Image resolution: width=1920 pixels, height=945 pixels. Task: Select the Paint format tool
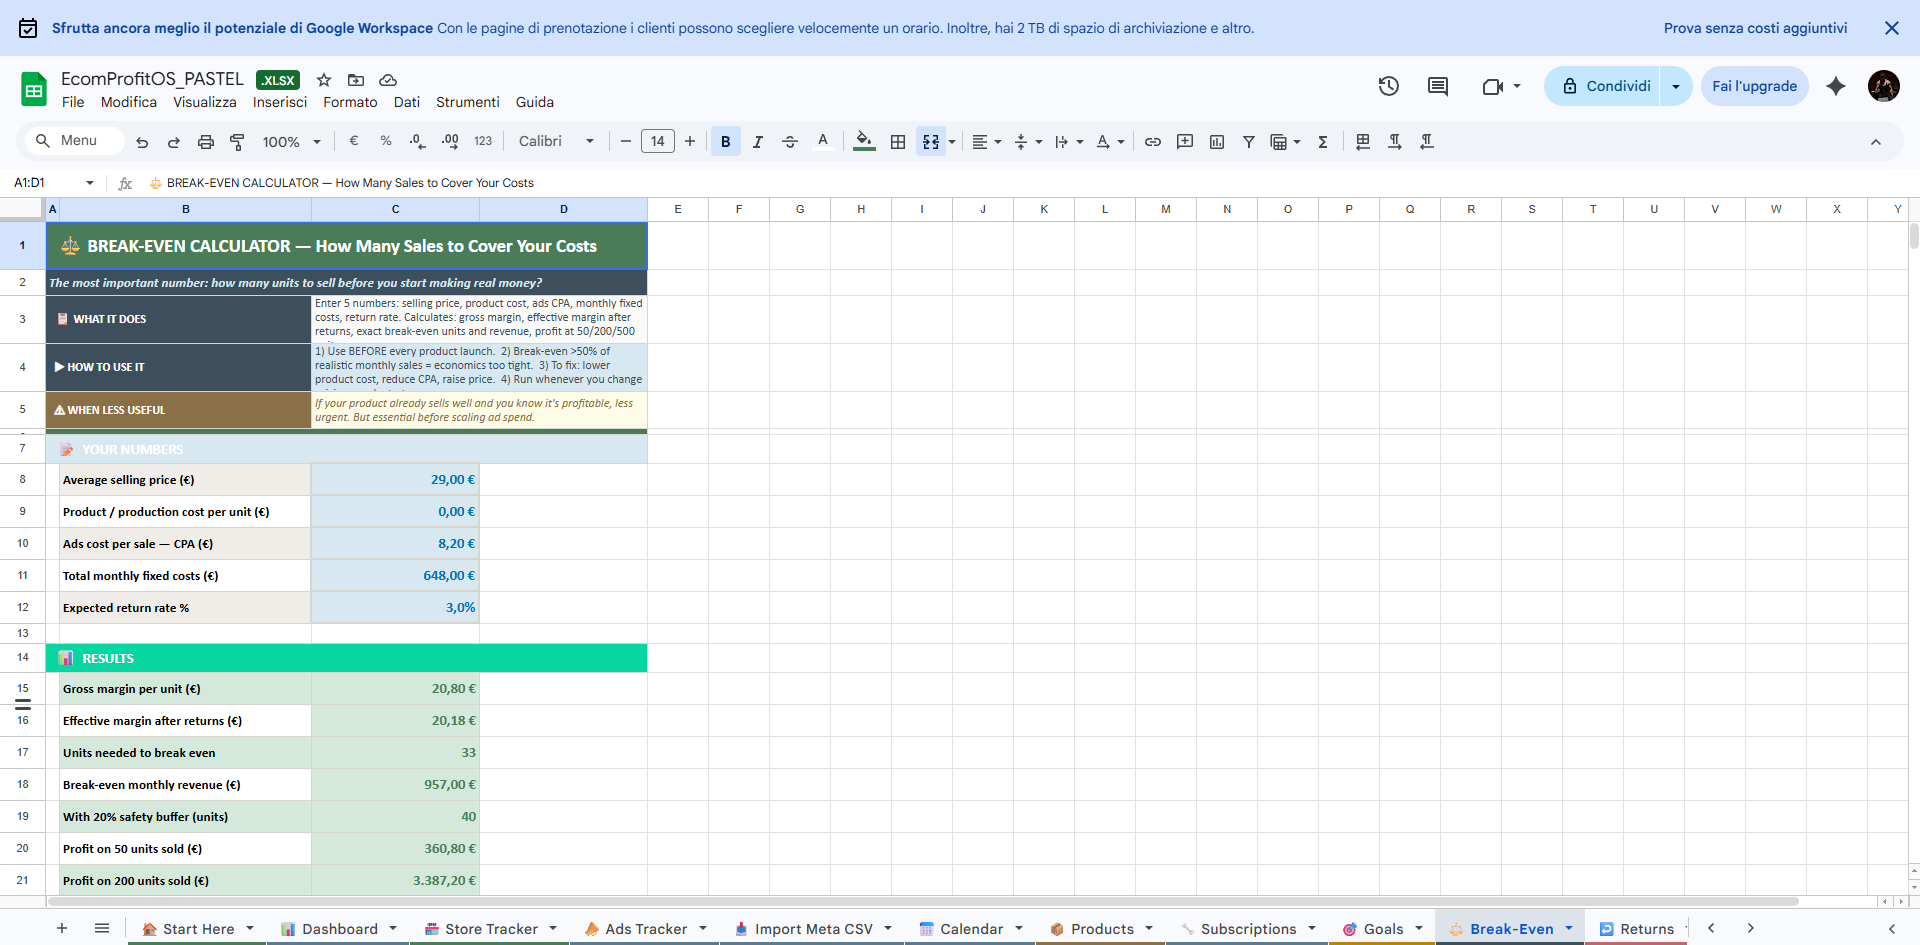click(x=237, y=142)
